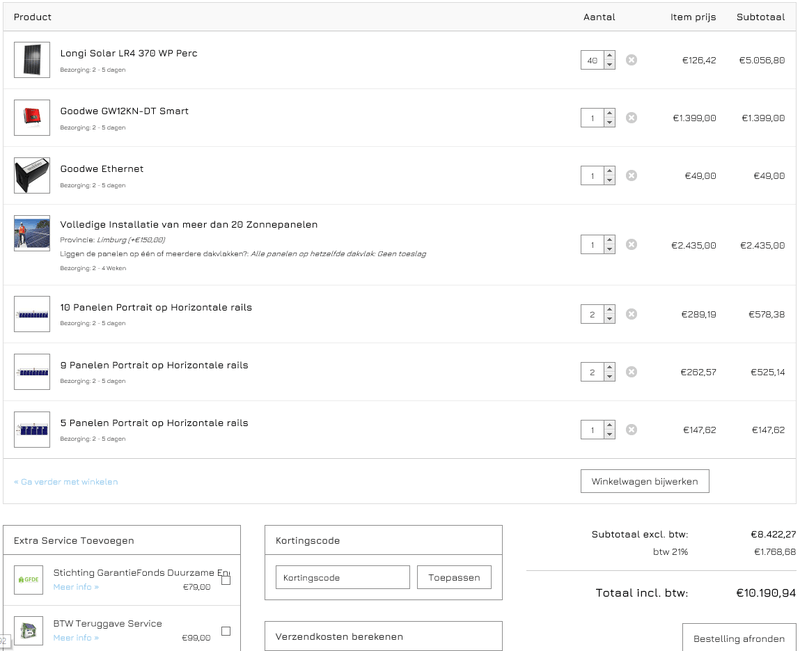Remove Goodwe GW12KN-DT Smart from cart
Image resolution: width=800 pixels, height=651 pixels.
coord(631,118)
